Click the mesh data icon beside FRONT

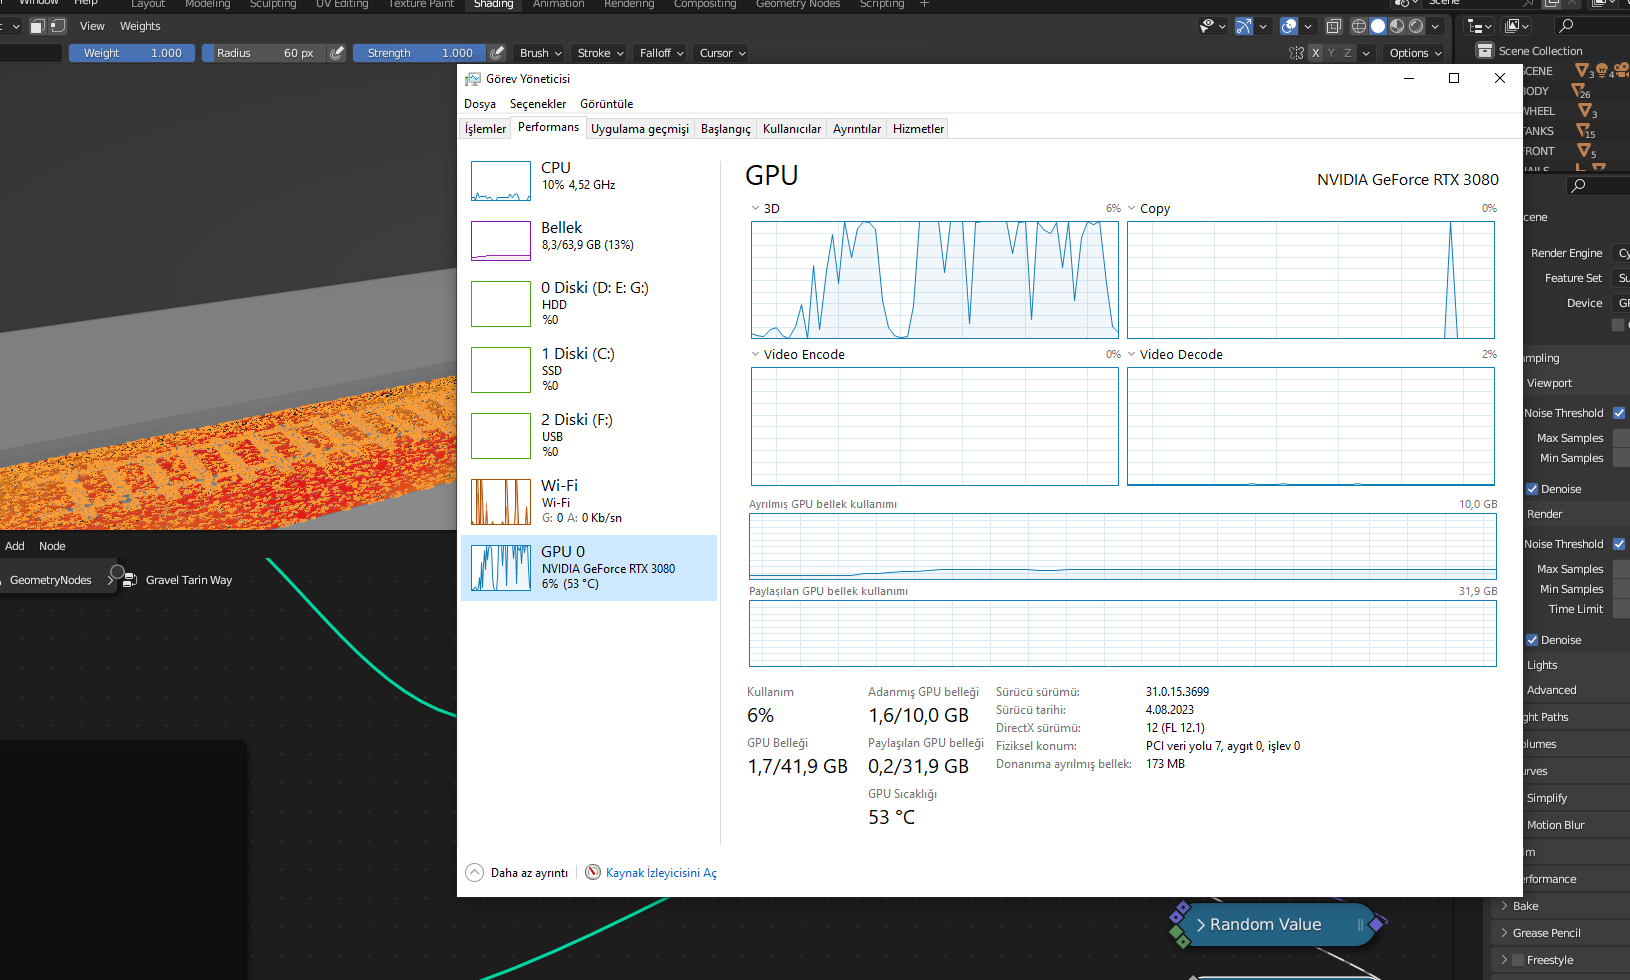[x=1584, y=151]
